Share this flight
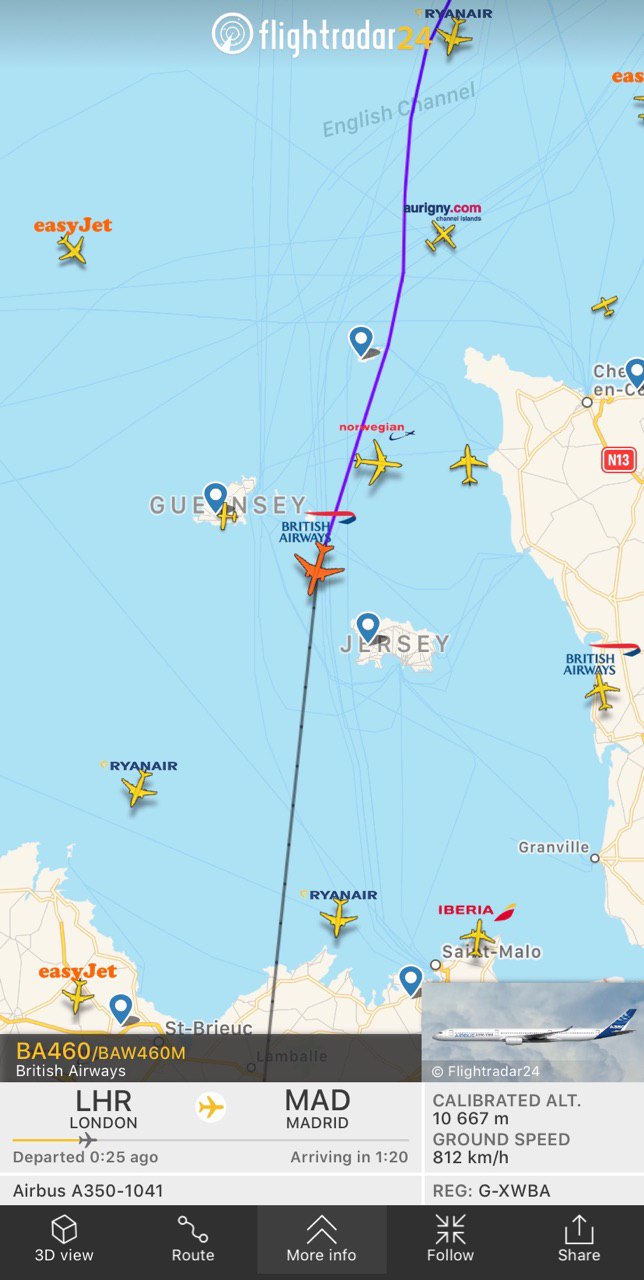Screen dimensions: 644x1280 click(579, 1239)
